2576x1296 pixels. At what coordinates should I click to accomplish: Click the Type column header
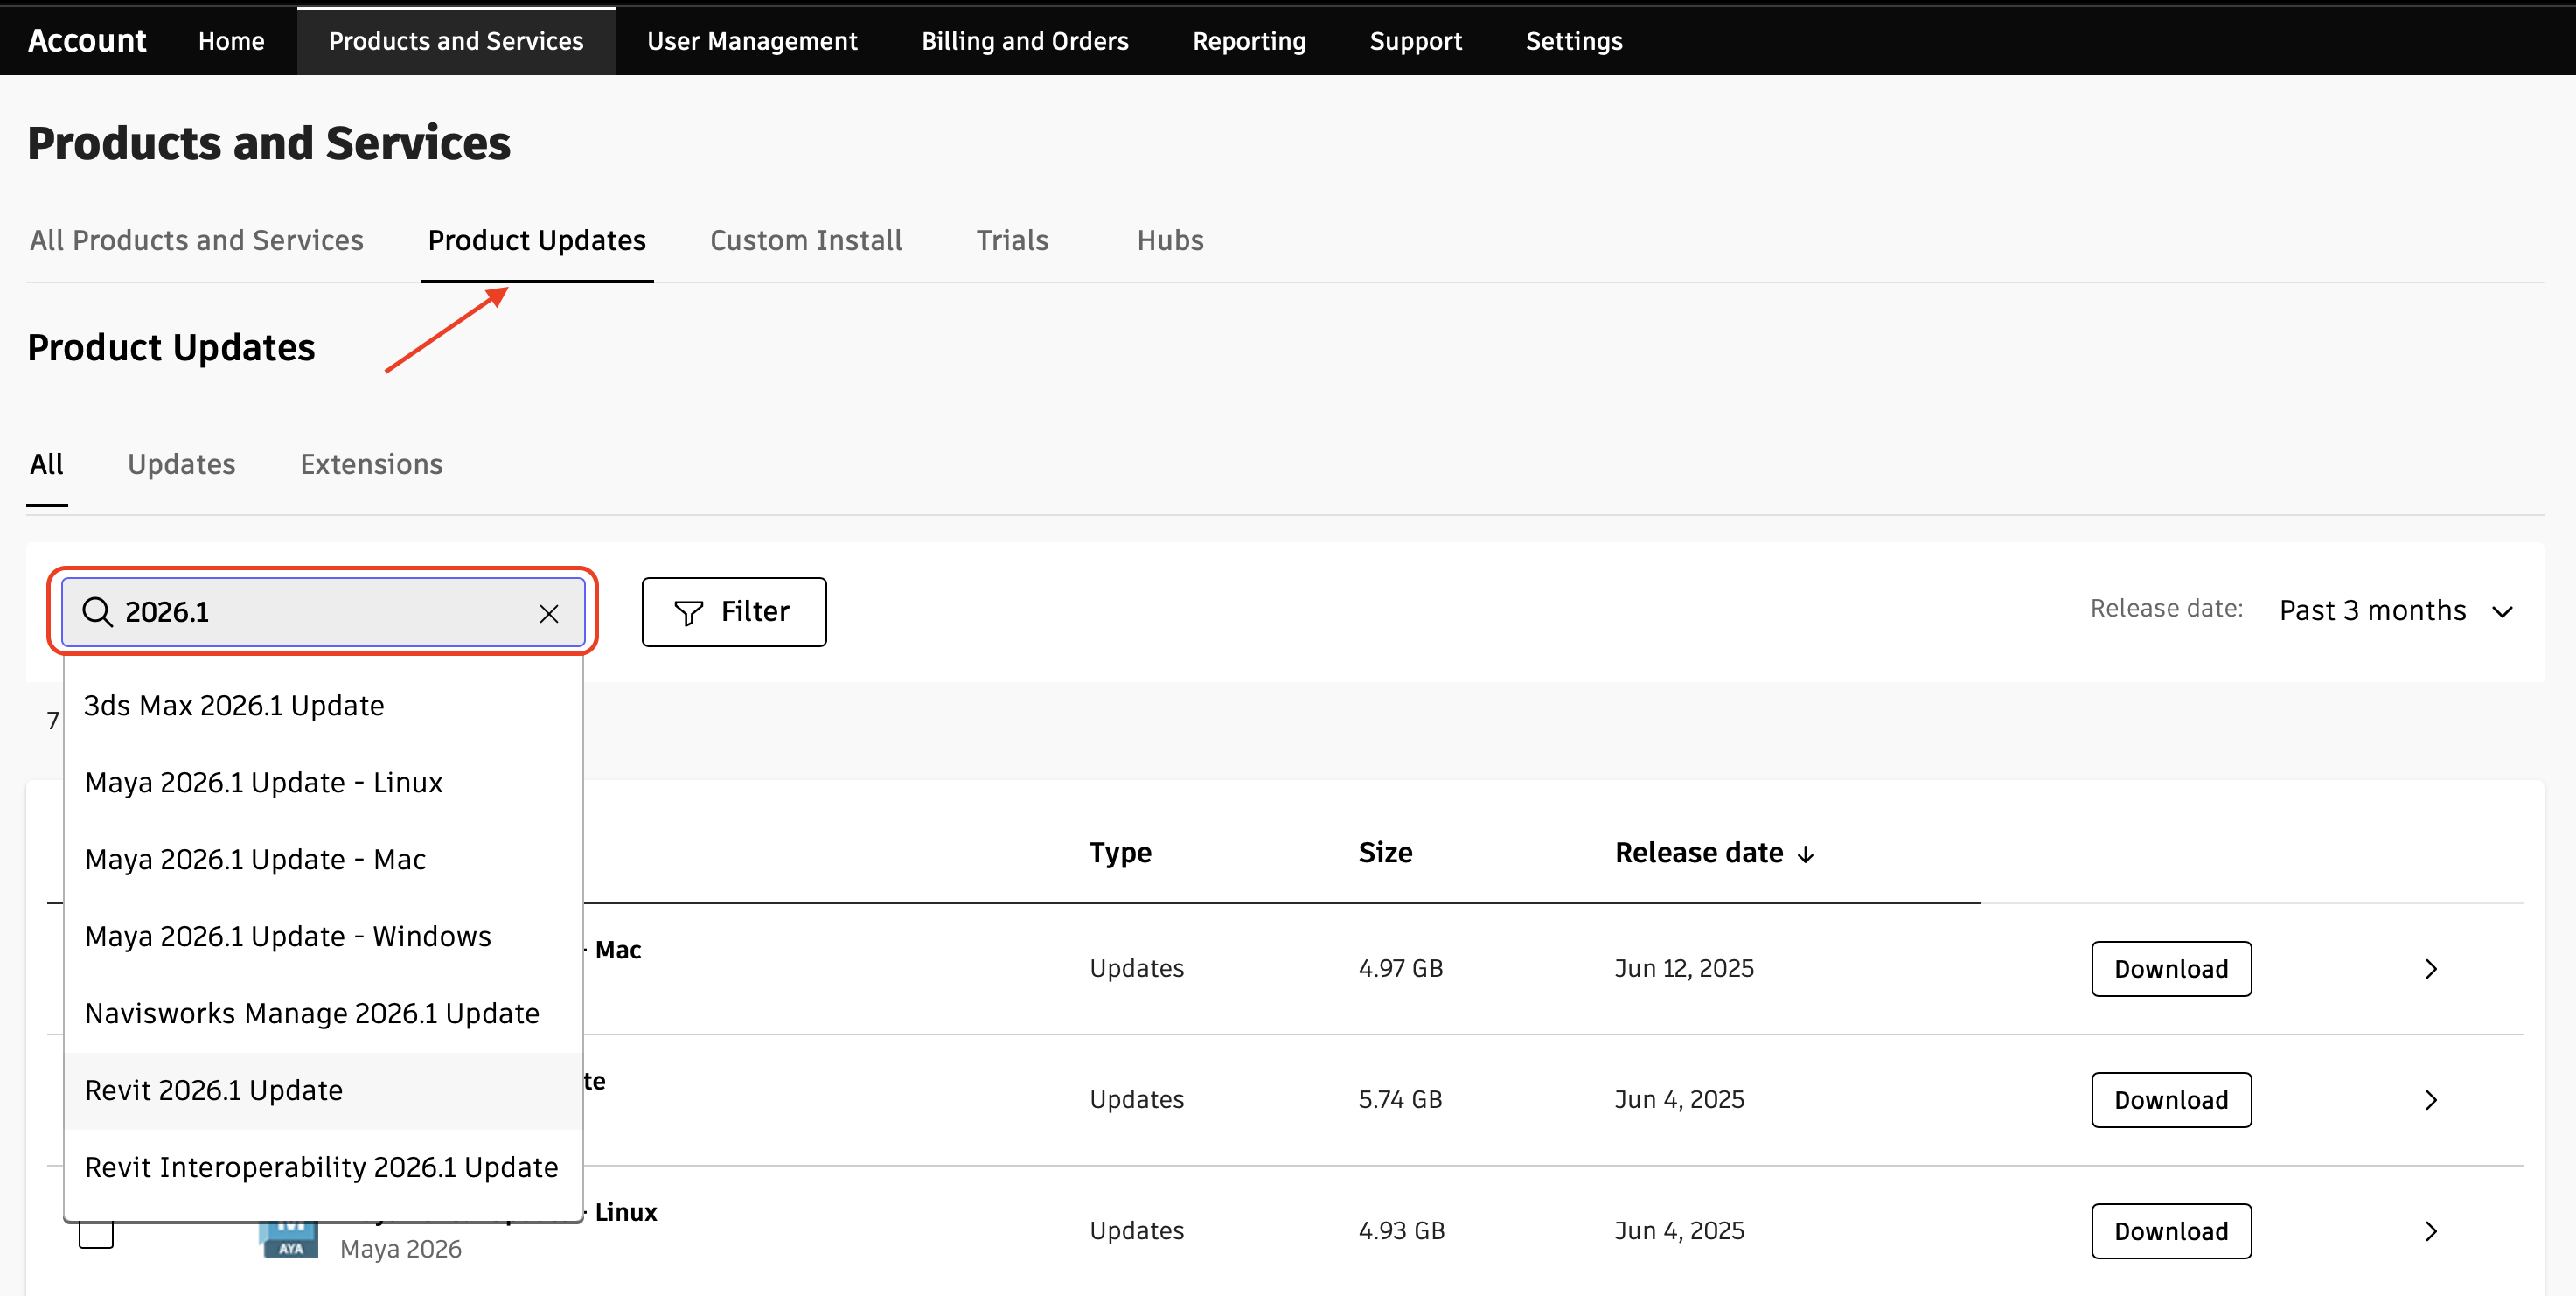click(1120, 852)
